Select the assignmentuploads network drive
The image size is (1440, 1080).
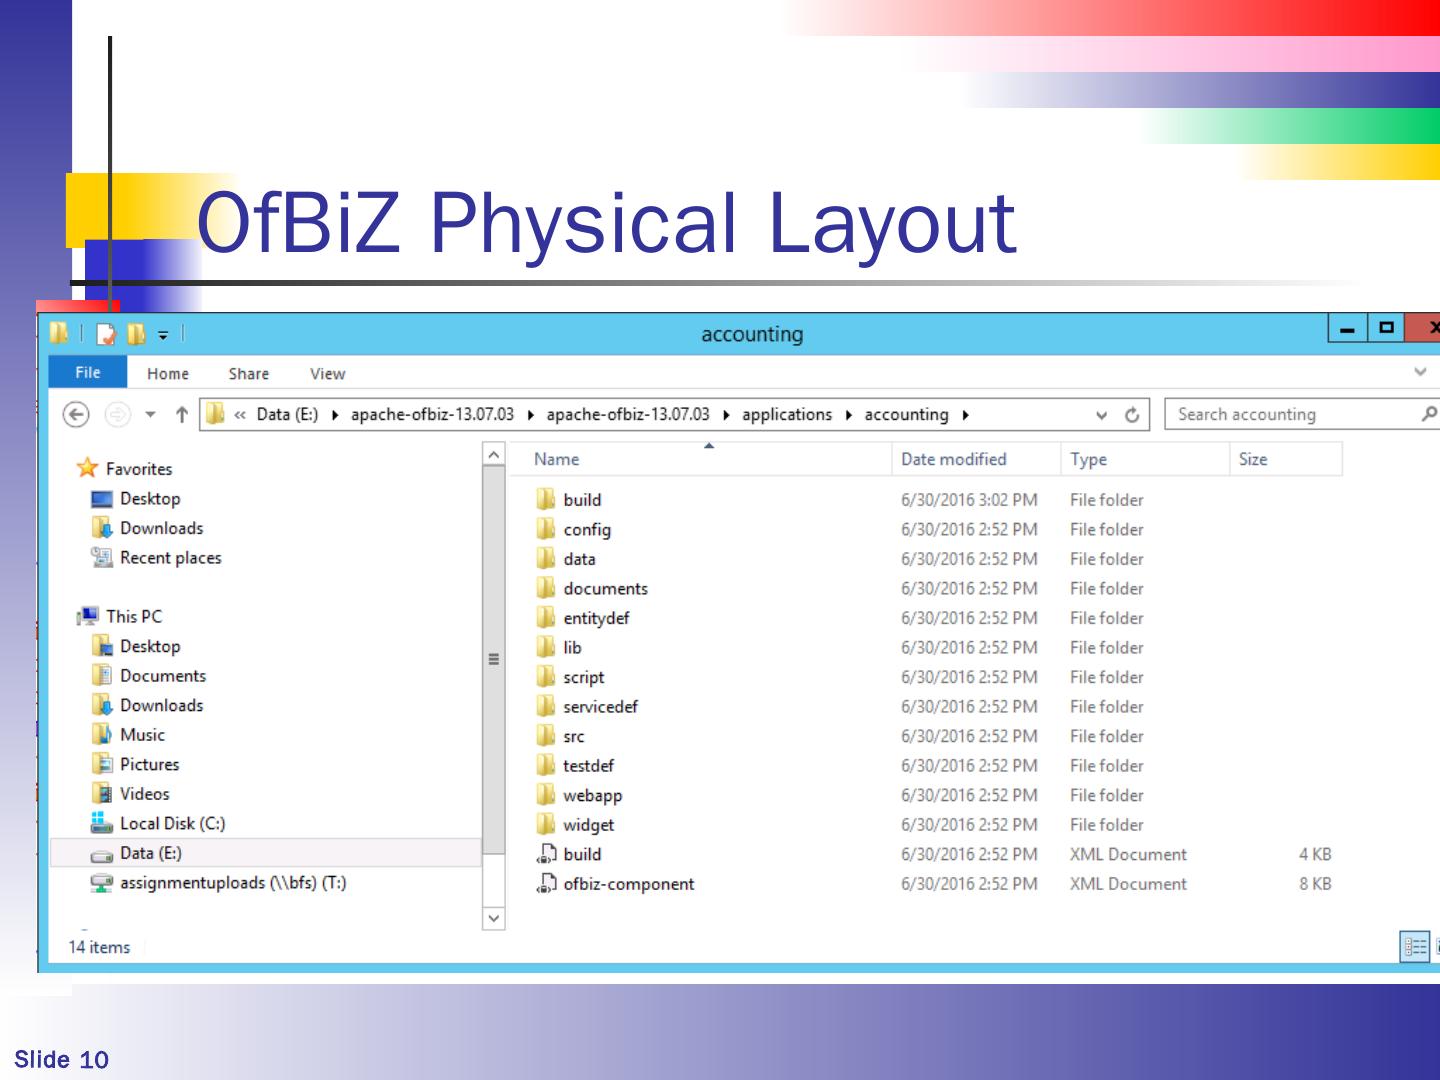coord(232,883)
